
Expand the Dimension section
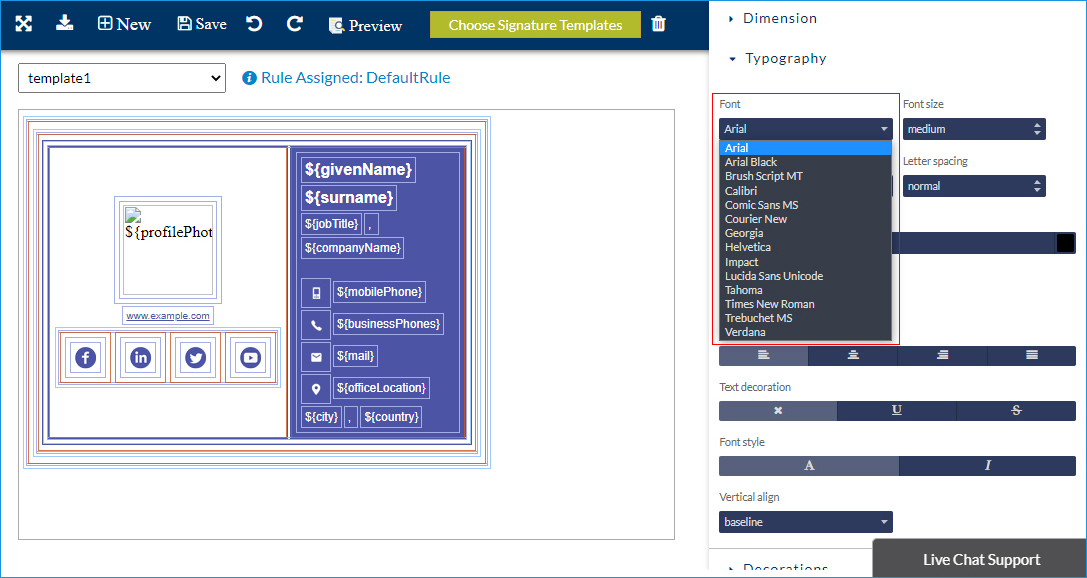pyautogui.click(x=779, y=18)
